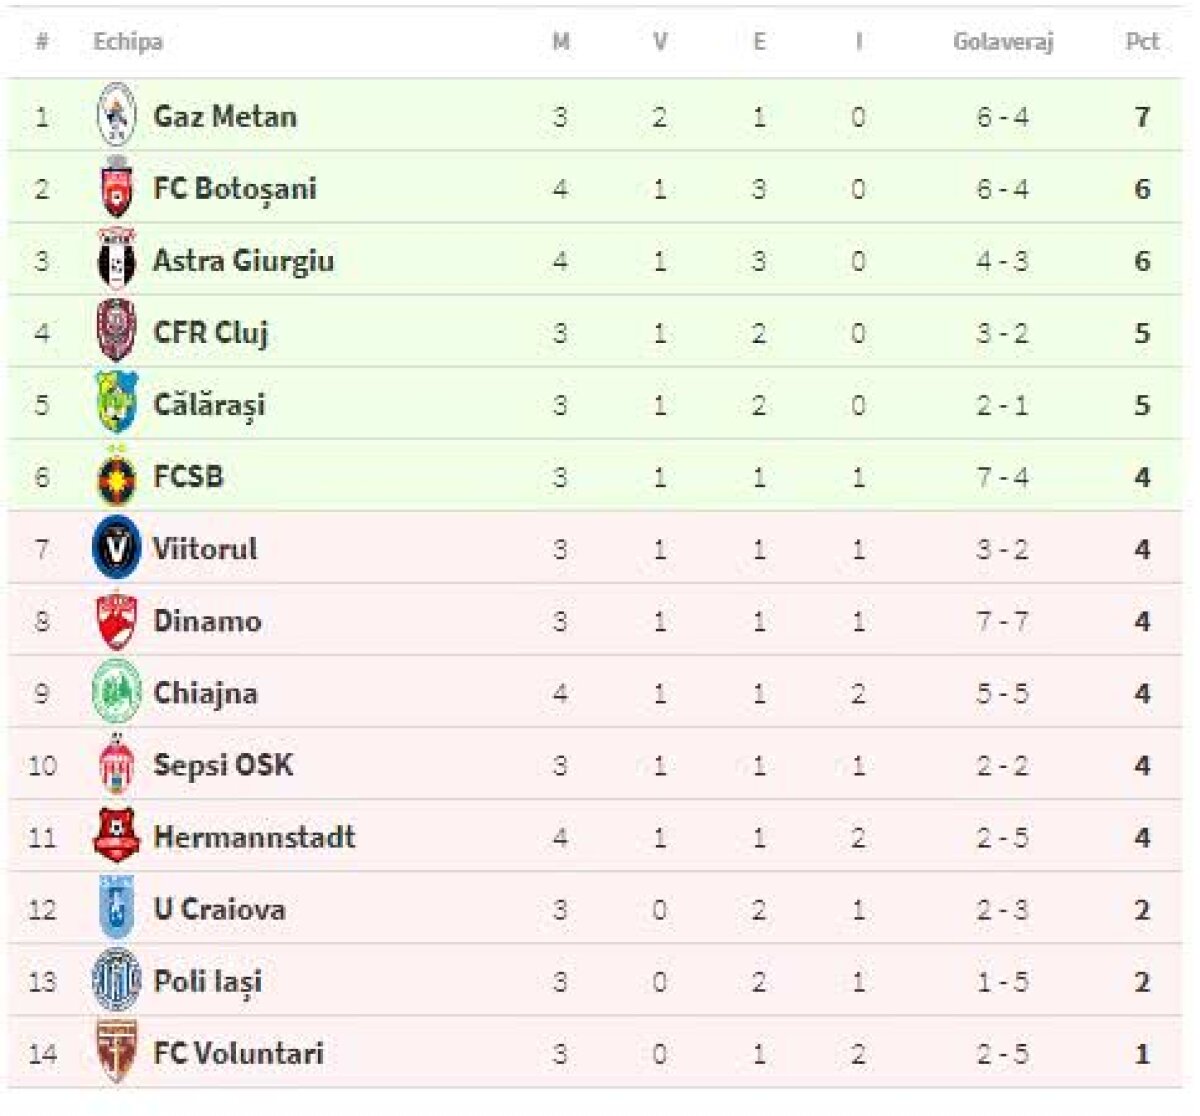
Task: Open the Gaz Metan team name link
Action: (225, 116)
